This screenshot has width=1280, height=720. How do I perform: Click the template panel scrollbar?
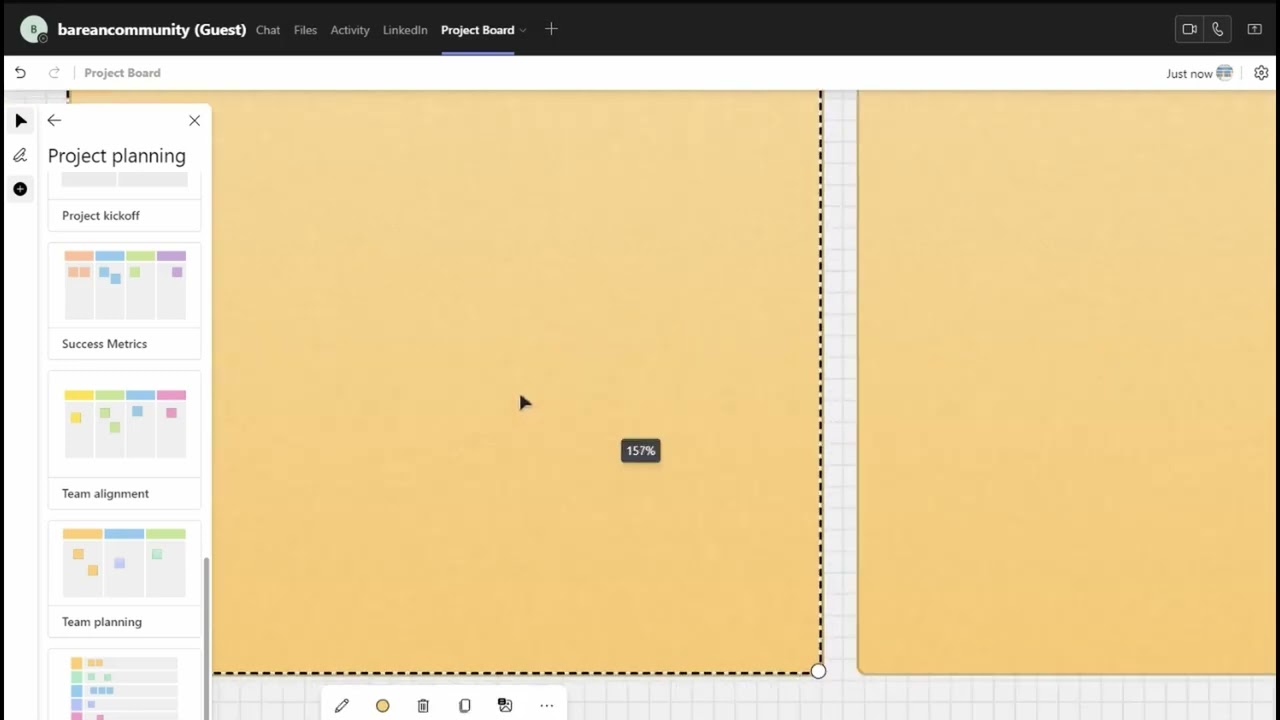[207, 638]
